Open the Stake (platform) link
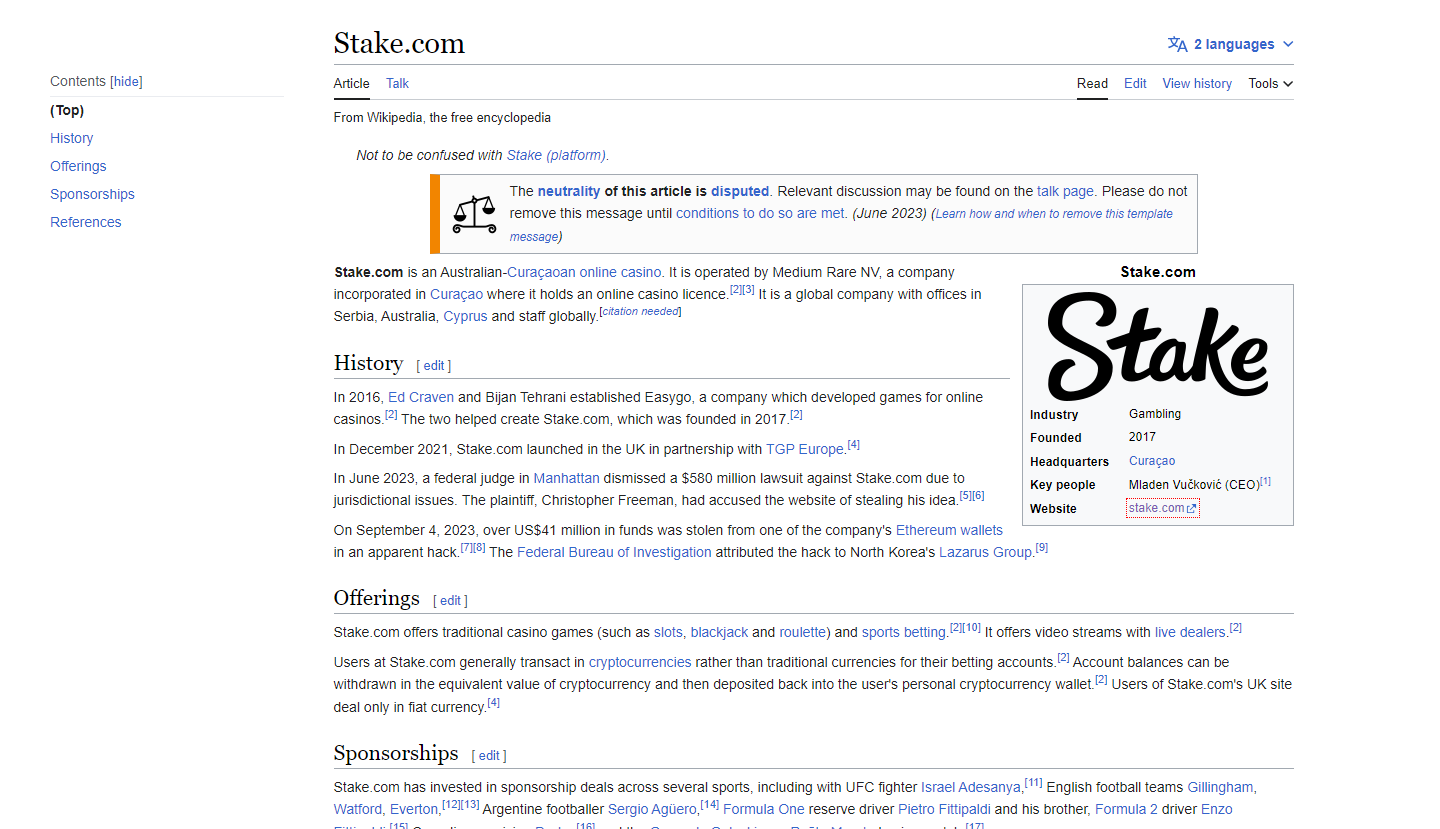This screenshot has height=829, width=1440. (556, 155)
